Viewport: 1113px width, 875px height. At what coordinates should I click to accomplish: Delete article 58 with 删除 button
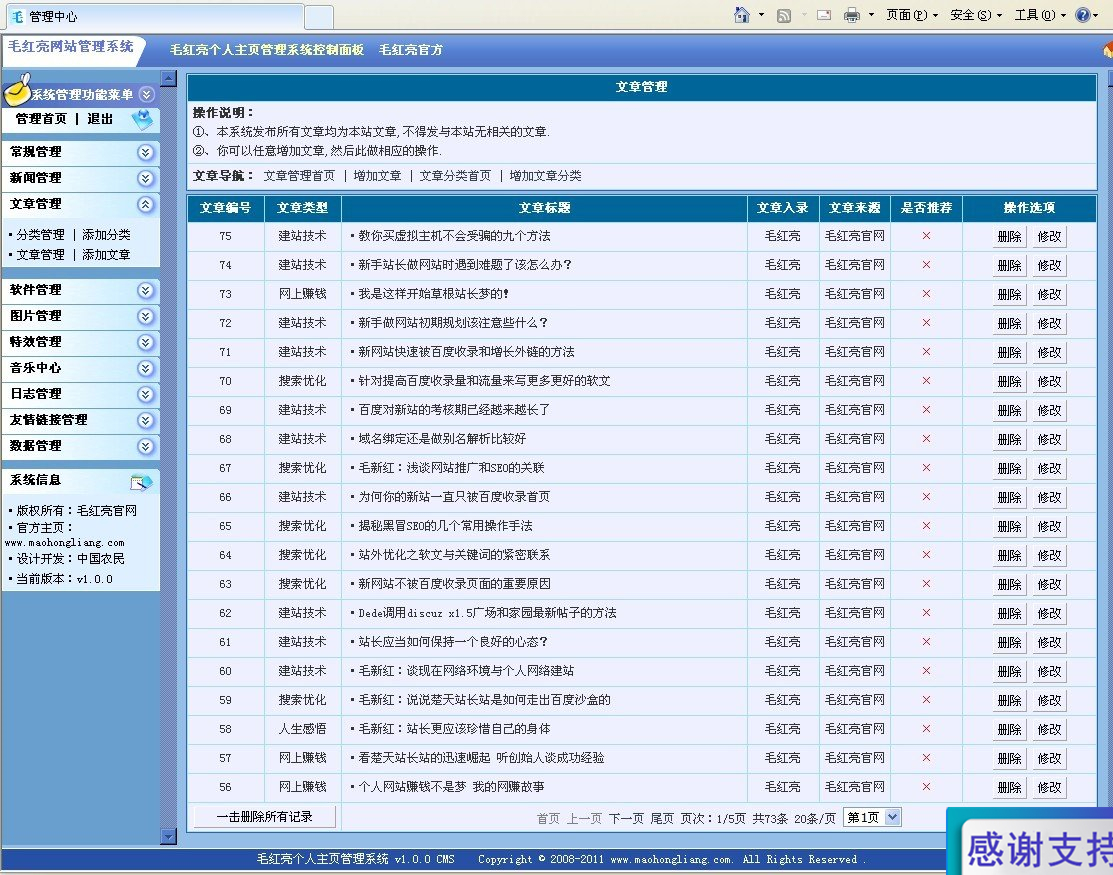pyautogui.click(x=1009, y=730)
